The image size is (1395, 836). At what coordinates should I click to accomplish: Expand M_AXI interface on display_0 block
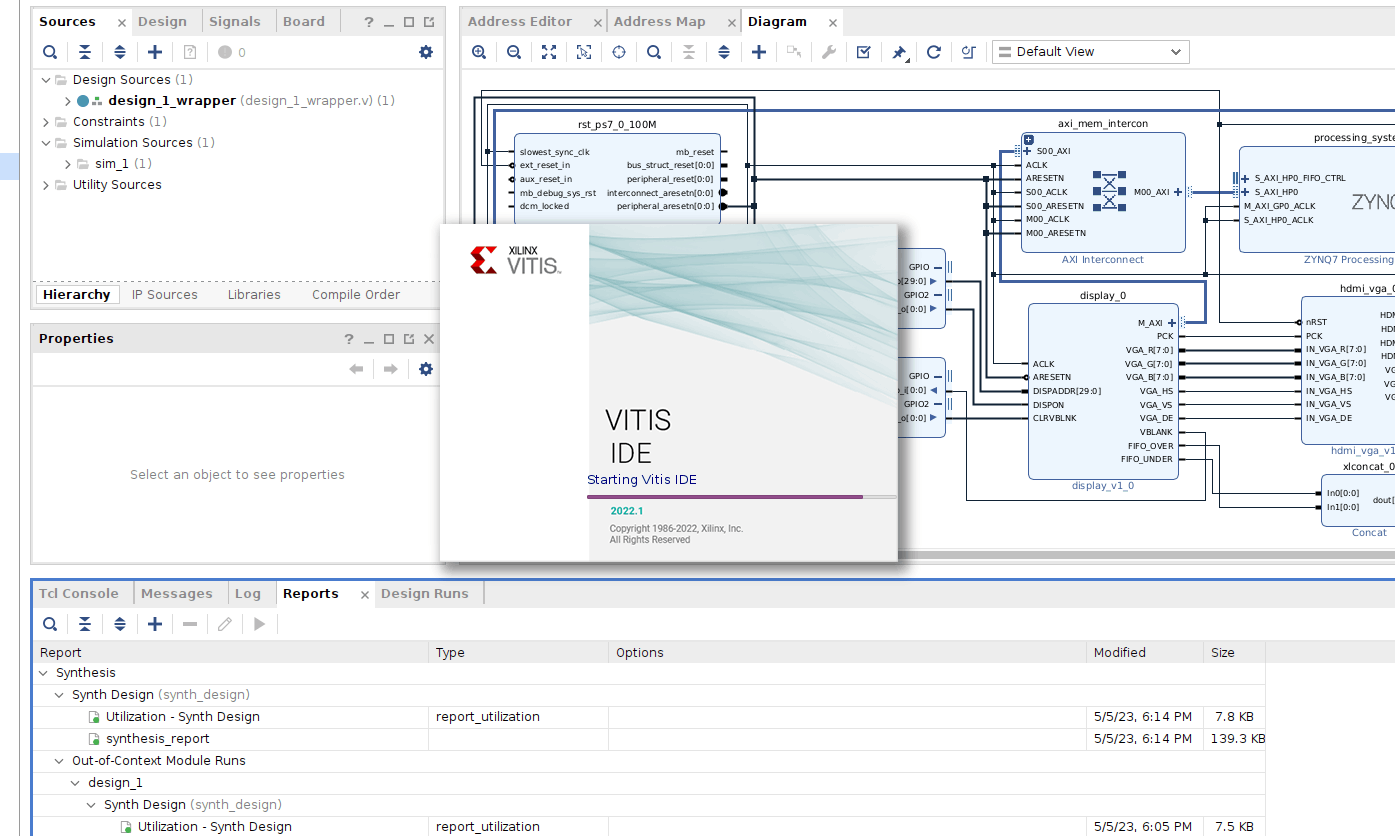click(x=1171, y=323)
